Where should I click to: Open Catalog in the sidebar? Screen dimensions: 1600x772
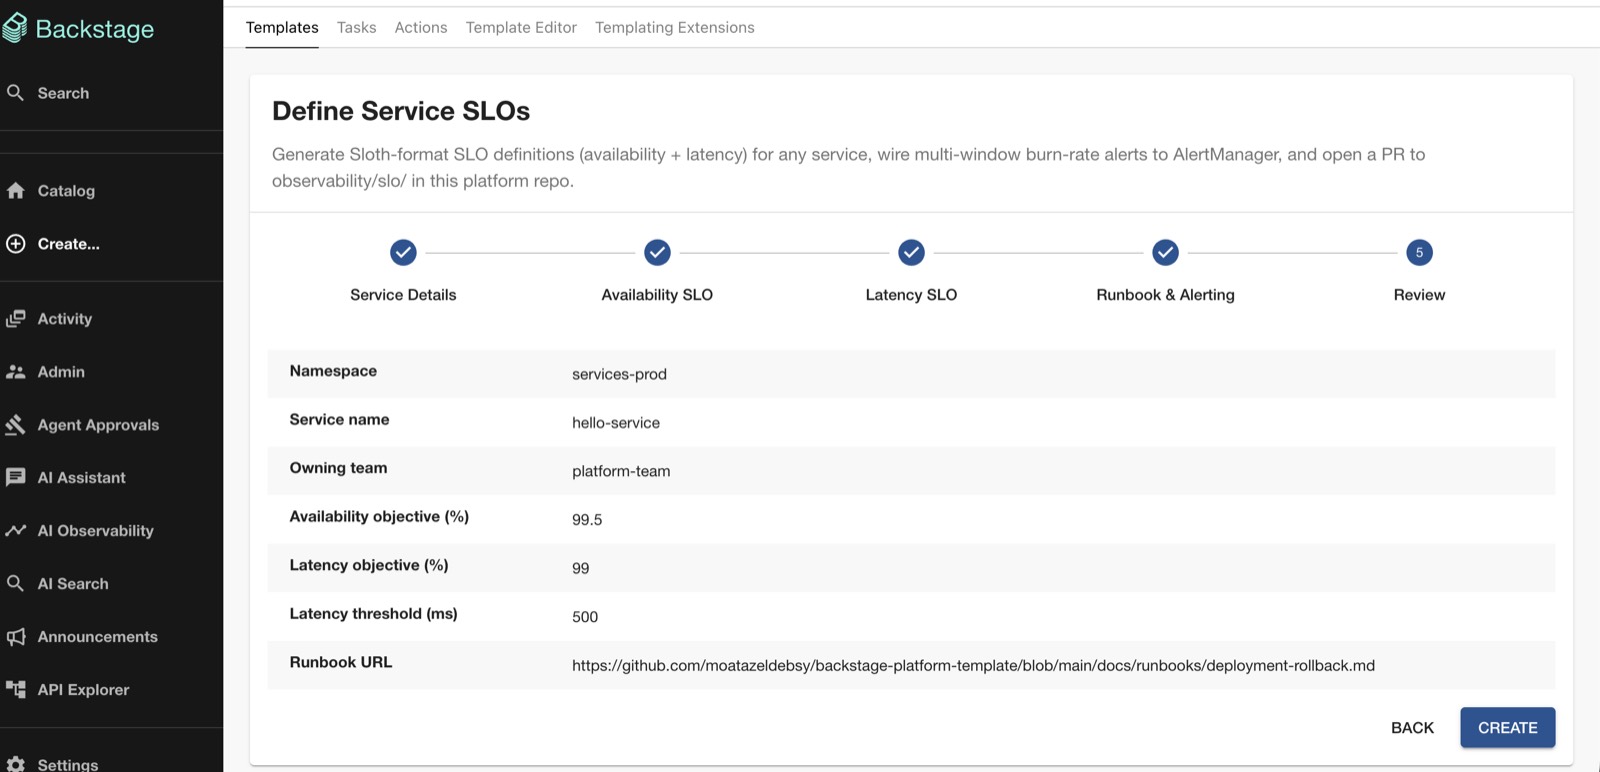66,190
